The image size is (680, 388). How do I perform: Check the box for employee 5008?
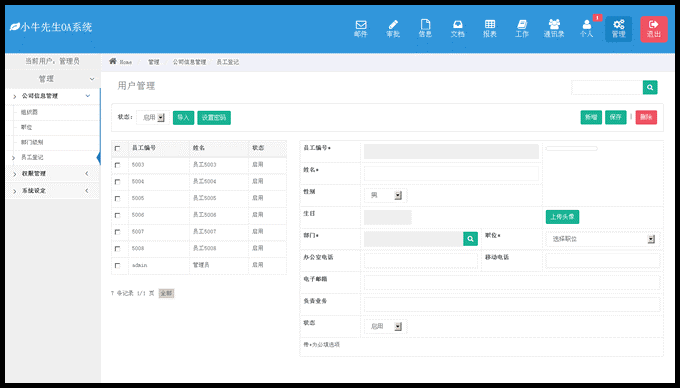[x=118, y=249]
